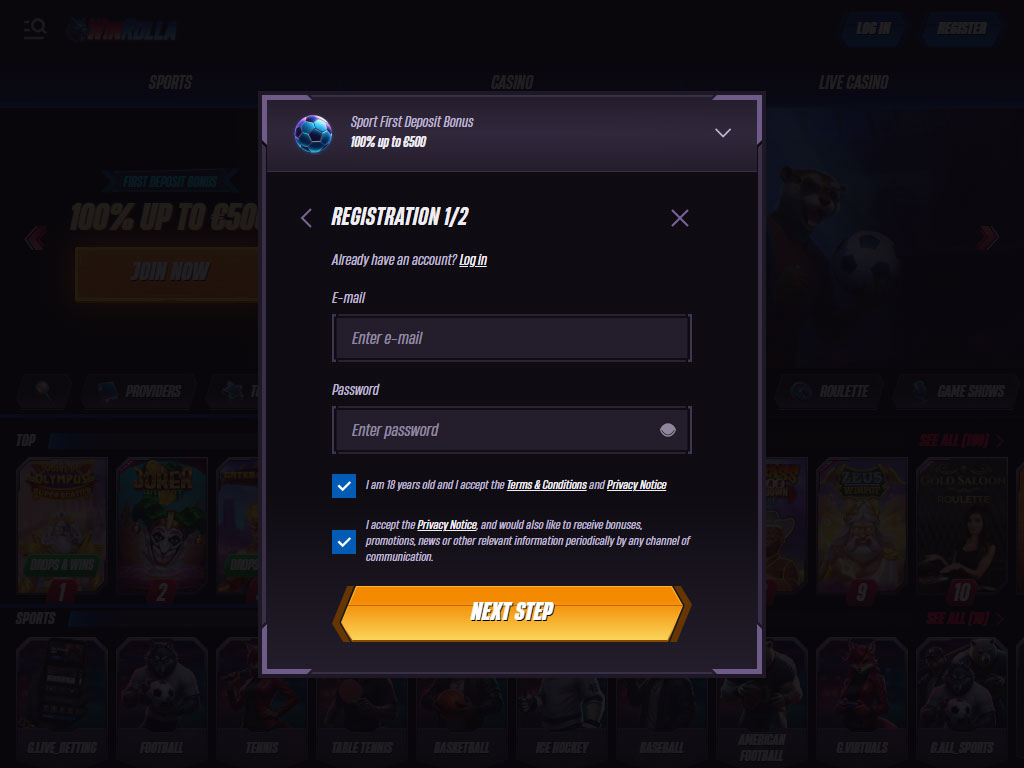Viewport: 1024px width, 768px height.
Task: Open the Live Casino tab
Action: pyautogui.click(x=854, y=82)
